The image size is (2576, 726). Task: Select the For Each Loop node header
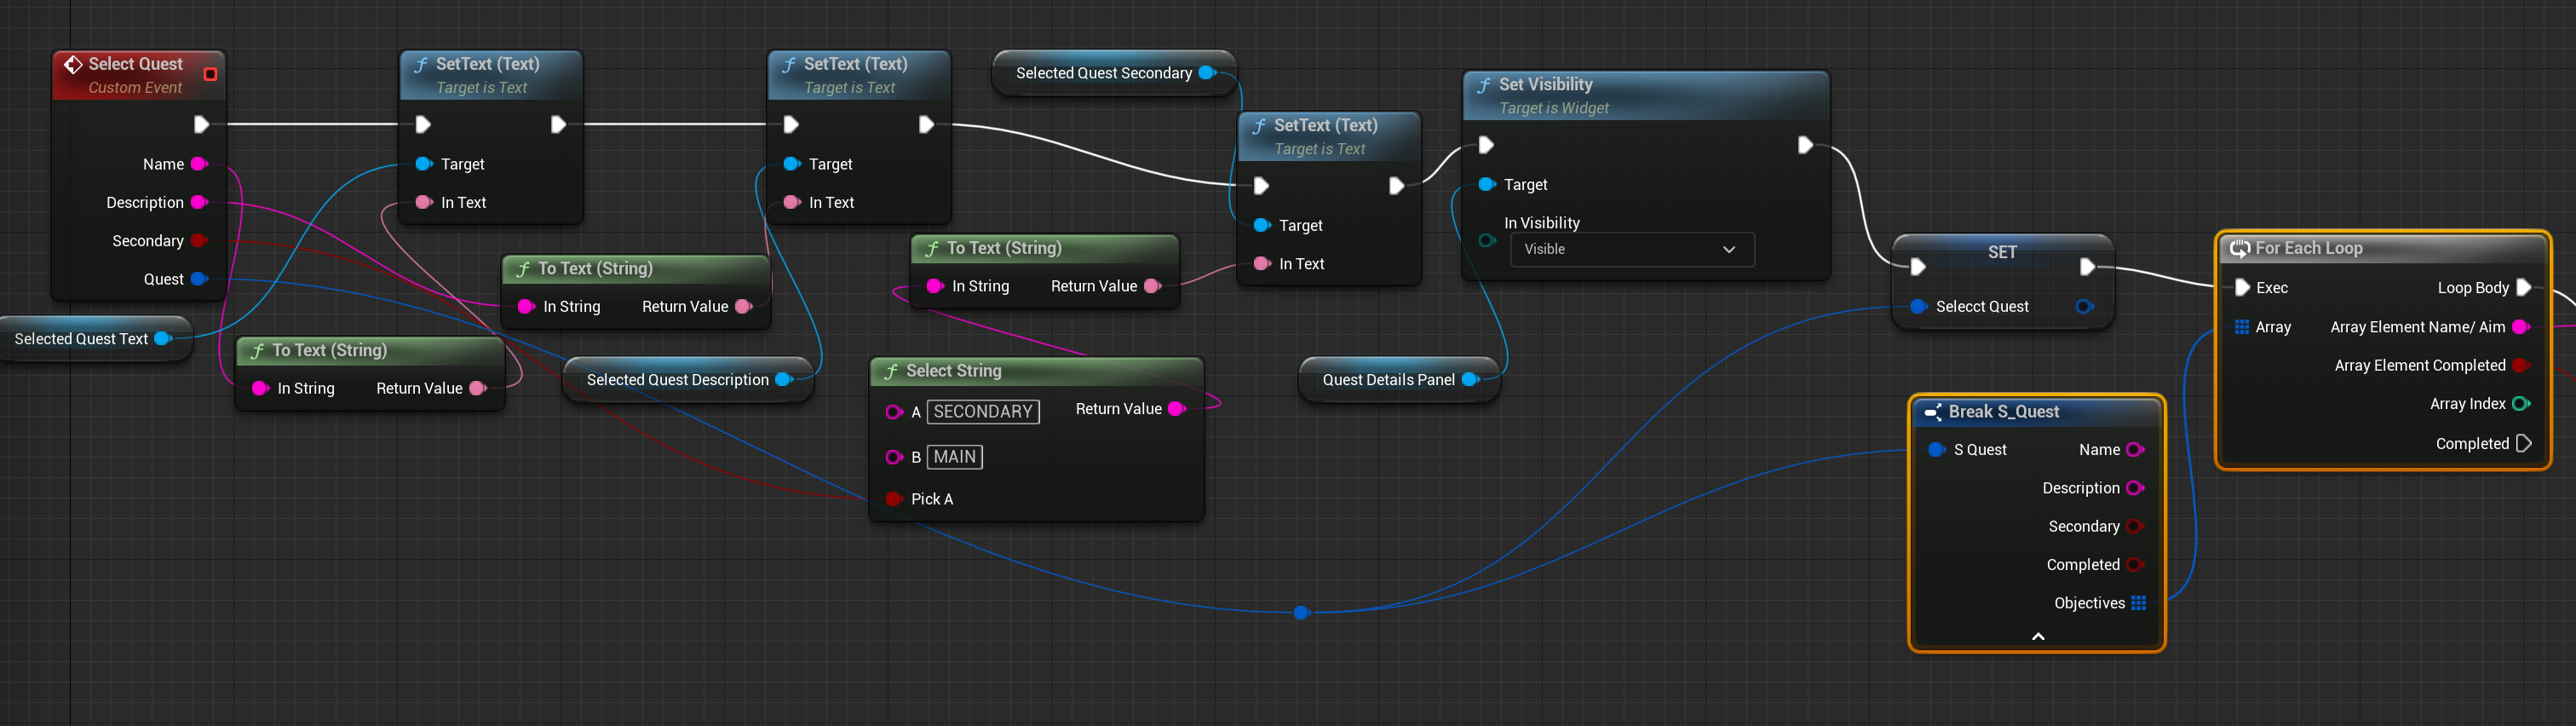pyautogui.click(x=2384, y=249)
